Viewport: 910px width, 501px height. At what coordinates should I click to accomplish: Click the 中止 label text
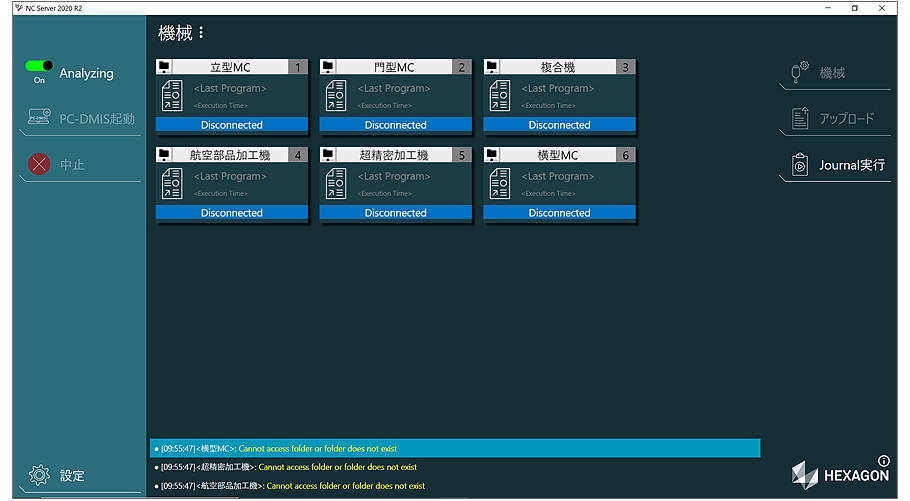[72, 165]
